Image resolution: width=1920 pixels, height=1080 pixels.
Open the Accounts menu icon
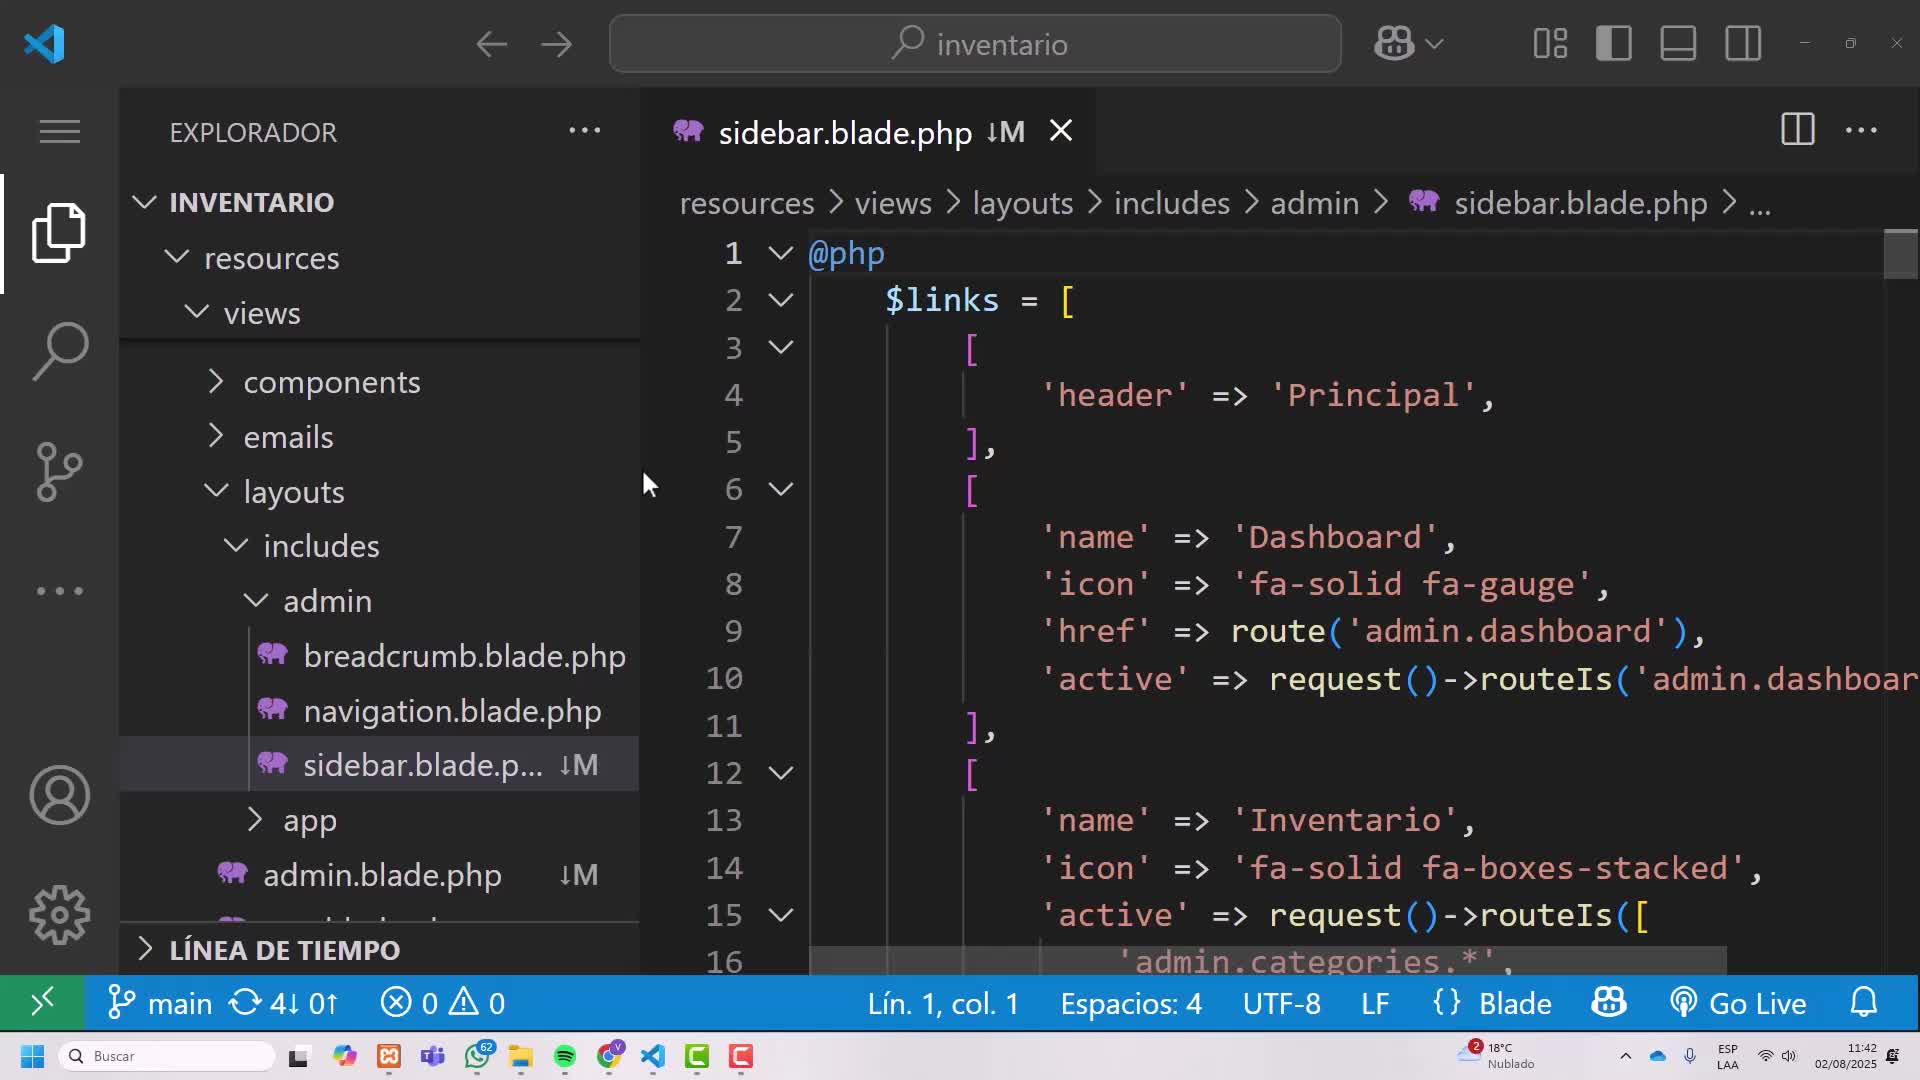pyautogui.click(x=59, y=795)
